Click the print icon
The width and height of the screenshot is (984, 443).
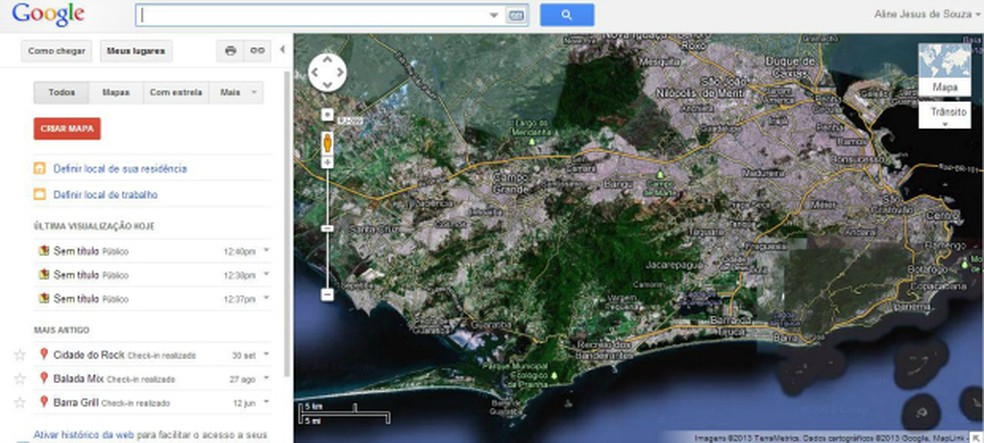(x=231, y=51)
